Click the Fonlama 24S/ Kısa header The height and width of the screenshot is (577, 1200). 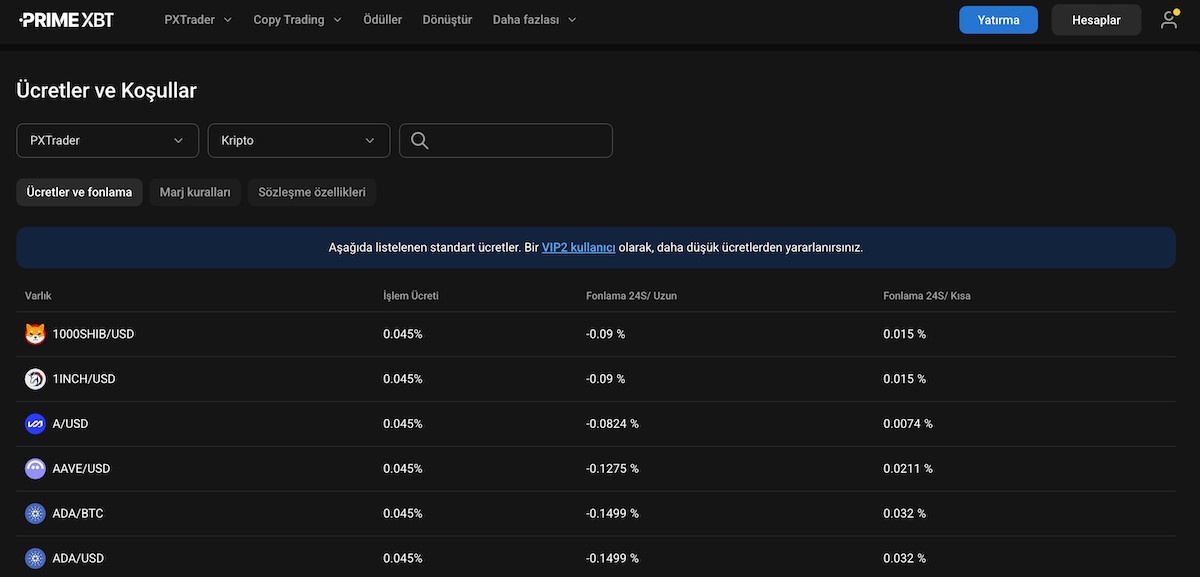927,296
